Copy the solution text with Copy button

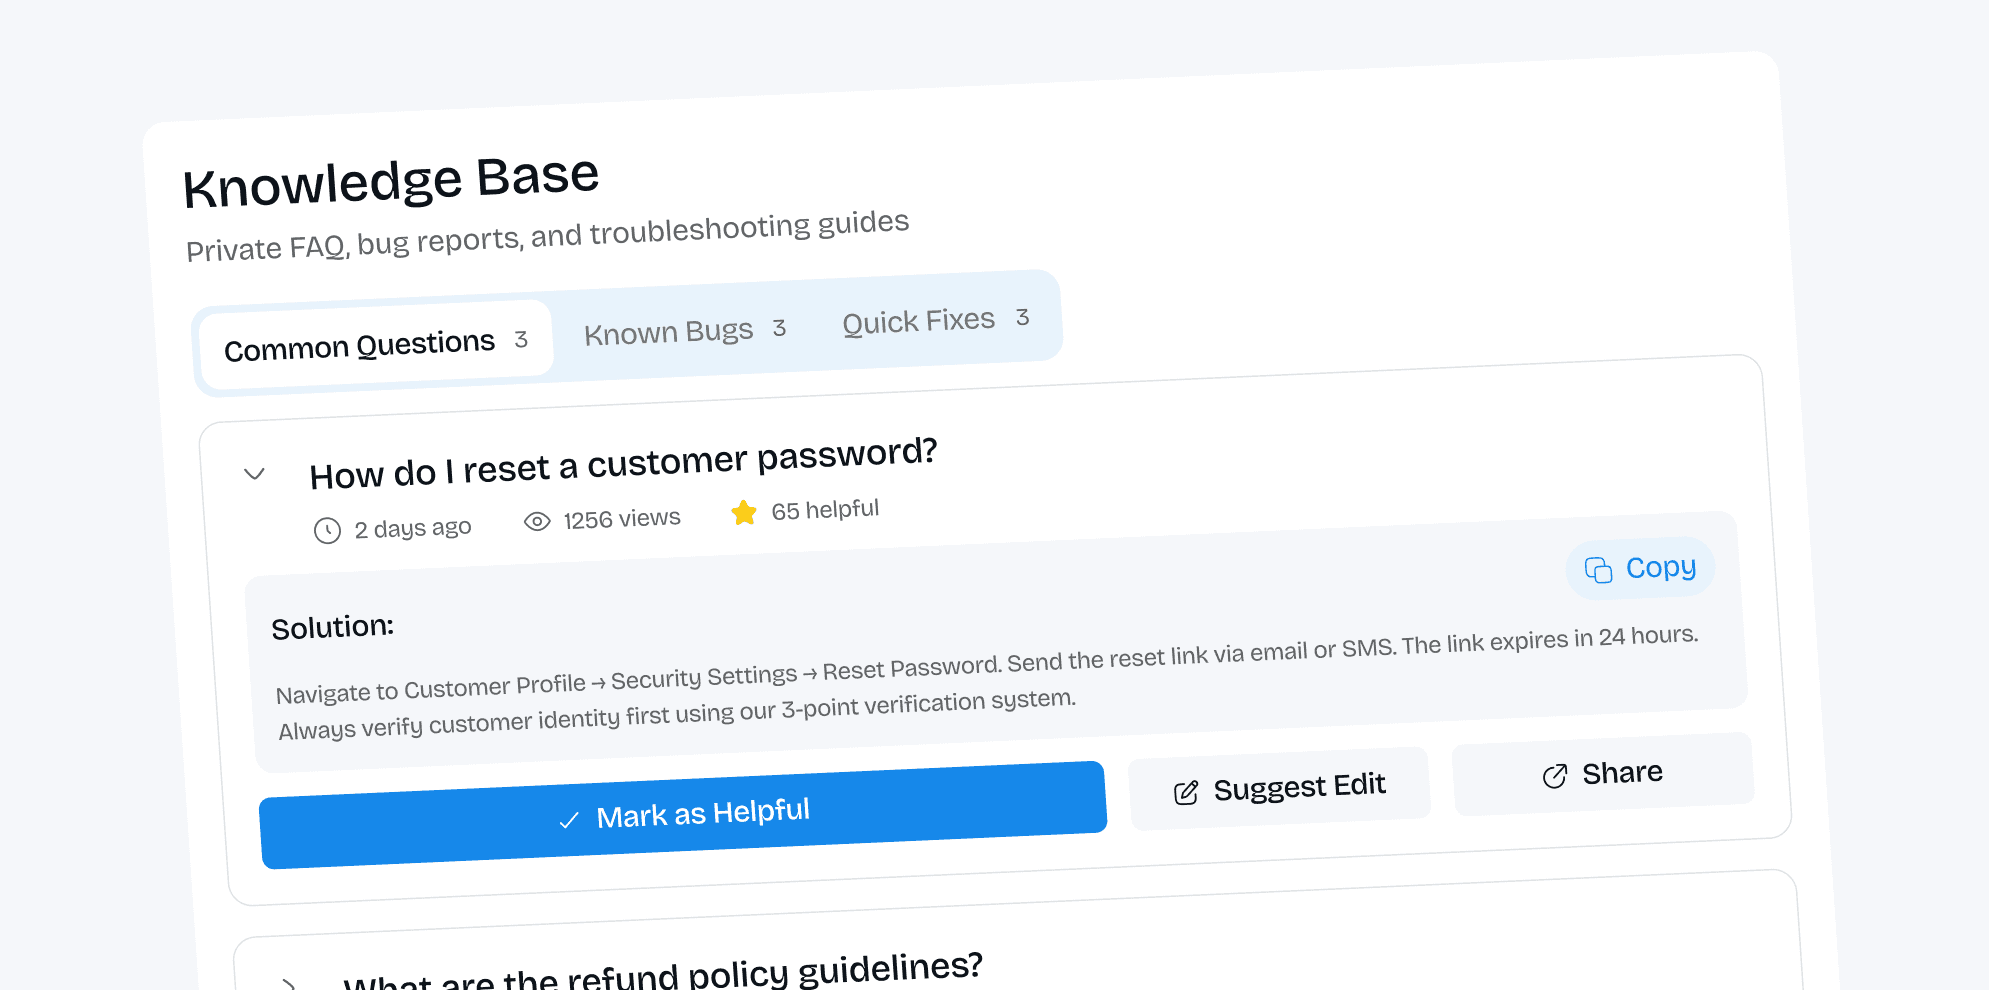click(x=1640, y=568)
